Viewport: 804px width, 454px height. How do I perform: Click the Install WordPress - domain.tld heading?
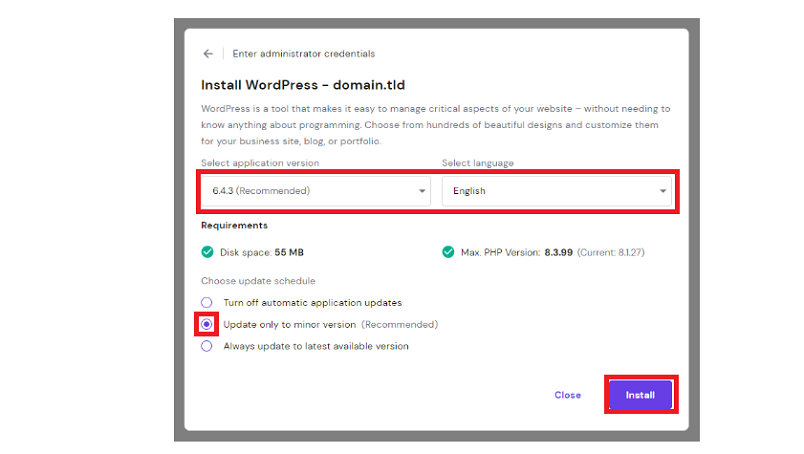[303, 85]
